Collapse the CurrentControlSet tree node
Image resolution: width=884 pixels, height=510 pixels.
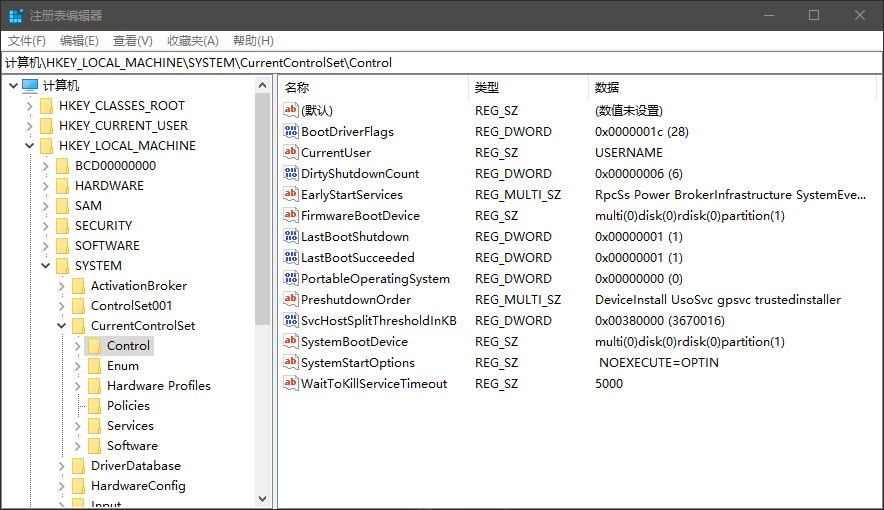pos(62,326)
